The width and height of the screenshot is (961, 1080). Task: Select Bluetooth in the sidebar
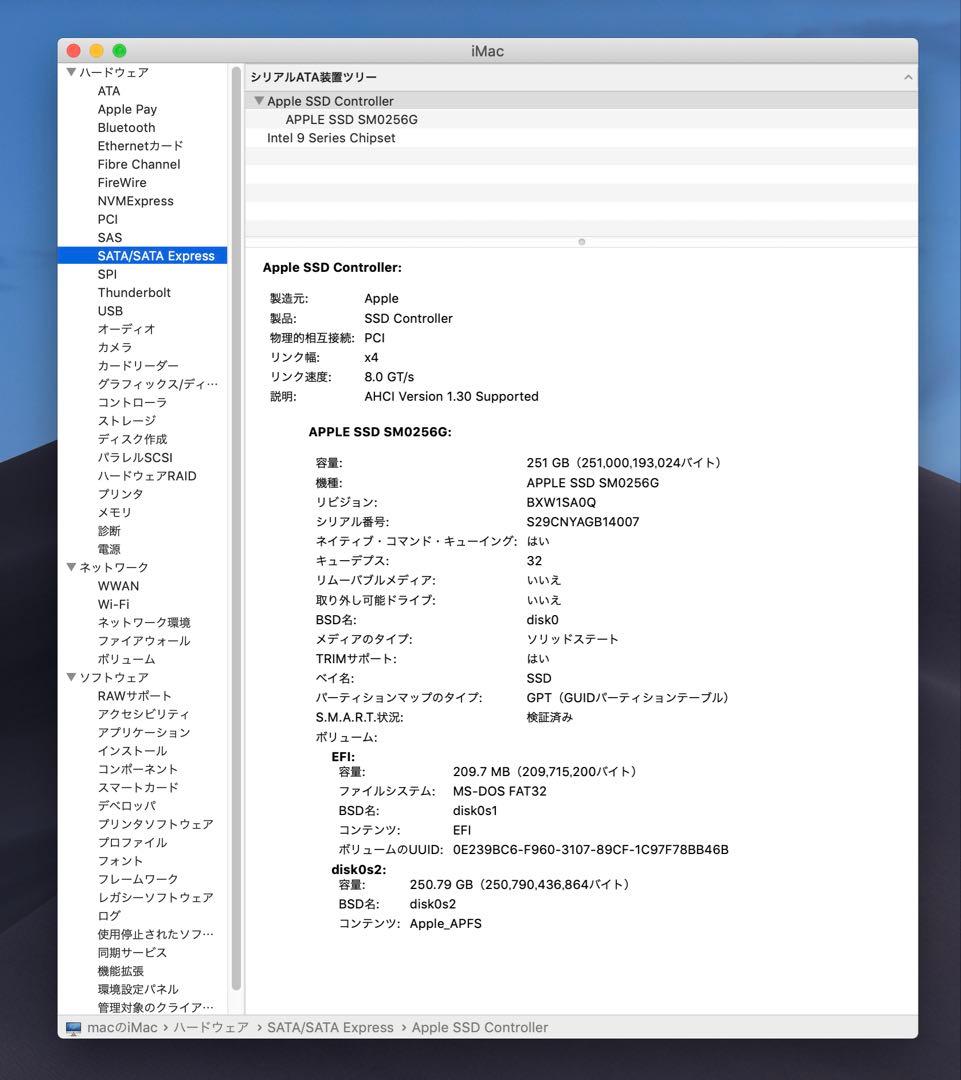point(126,127)
